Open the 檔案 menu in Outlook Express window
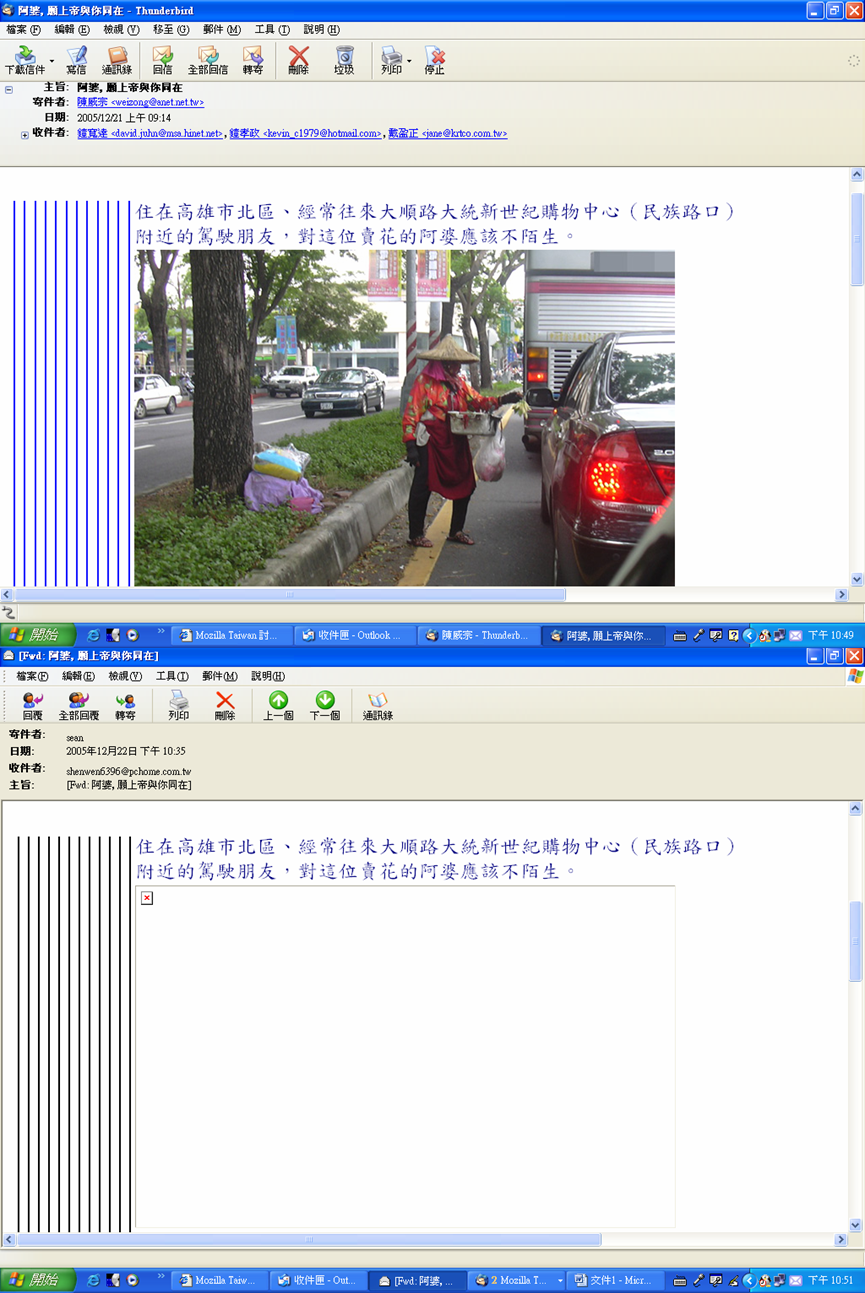Screen dimensions: 865x1293 [33, 676]
